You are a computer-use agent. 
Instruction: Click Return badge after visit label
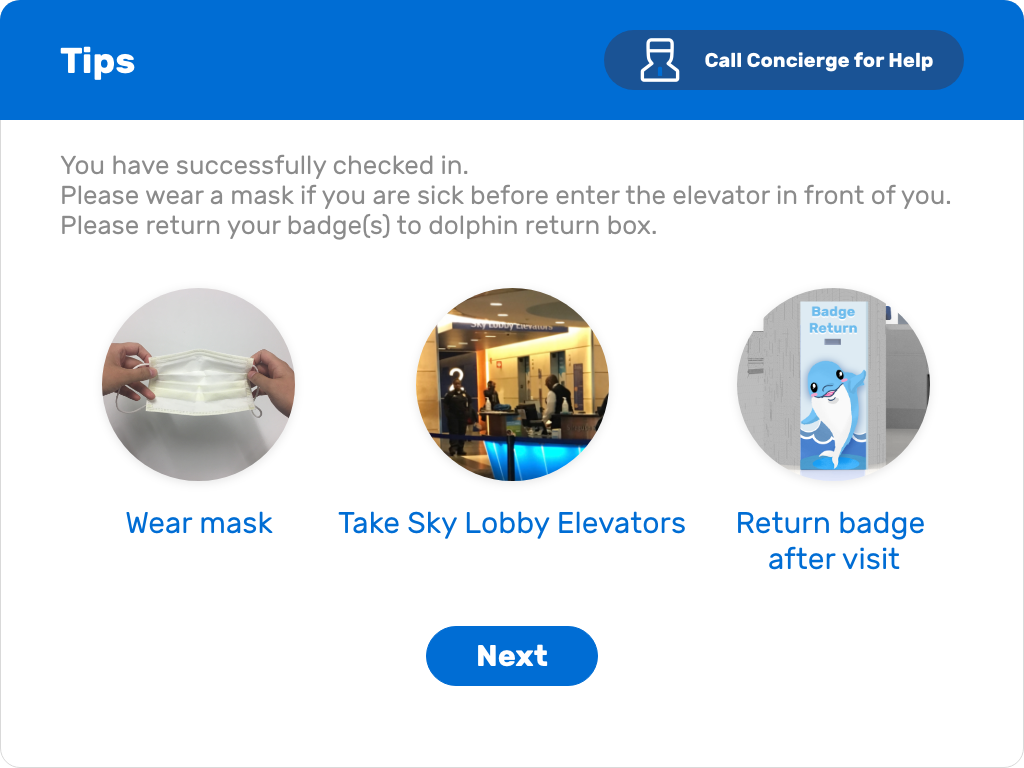pos(831,541)
